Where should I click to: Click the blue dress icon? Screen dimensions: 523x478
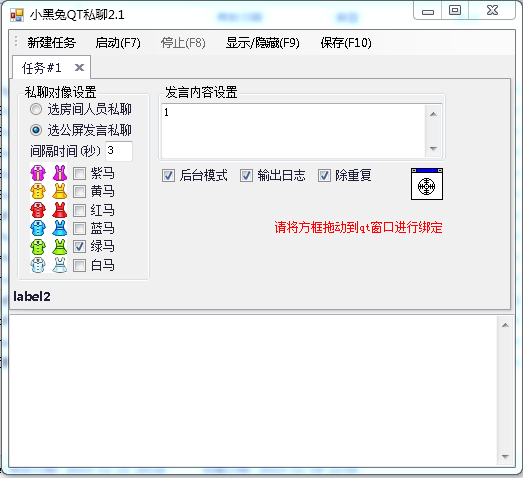(x=60, y=228)
